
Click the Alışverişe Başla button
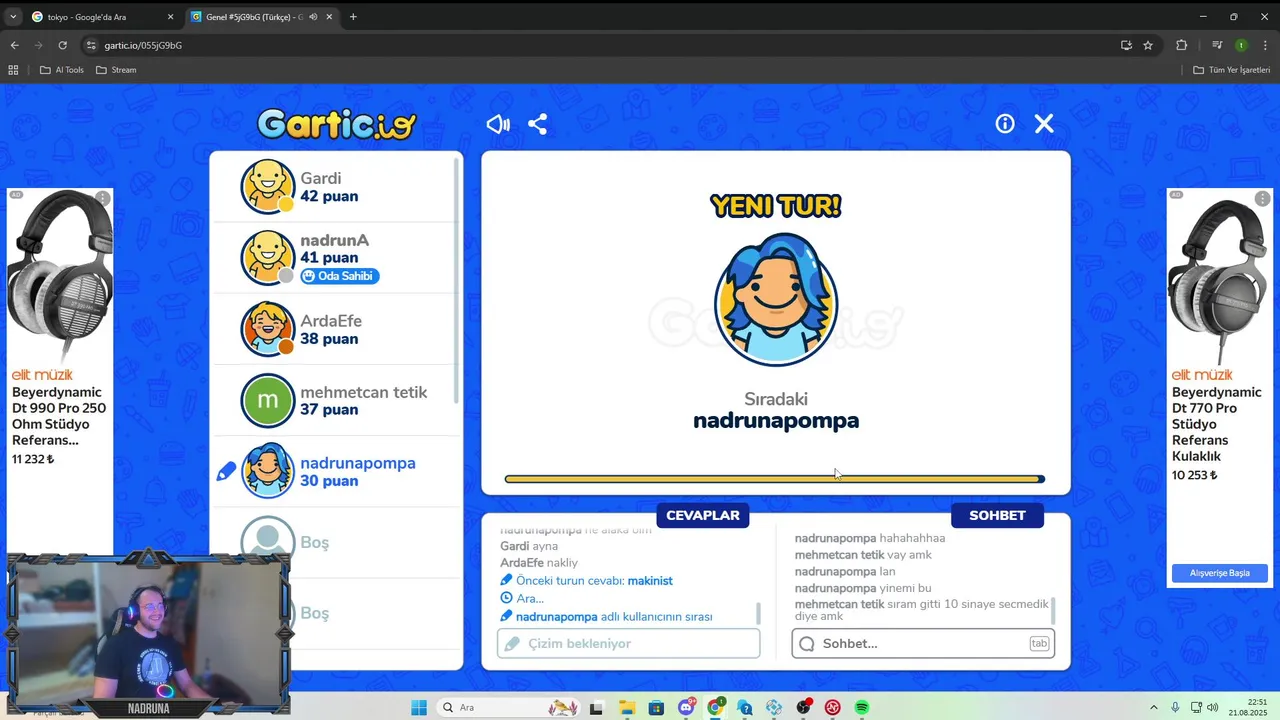[1219, 573]
